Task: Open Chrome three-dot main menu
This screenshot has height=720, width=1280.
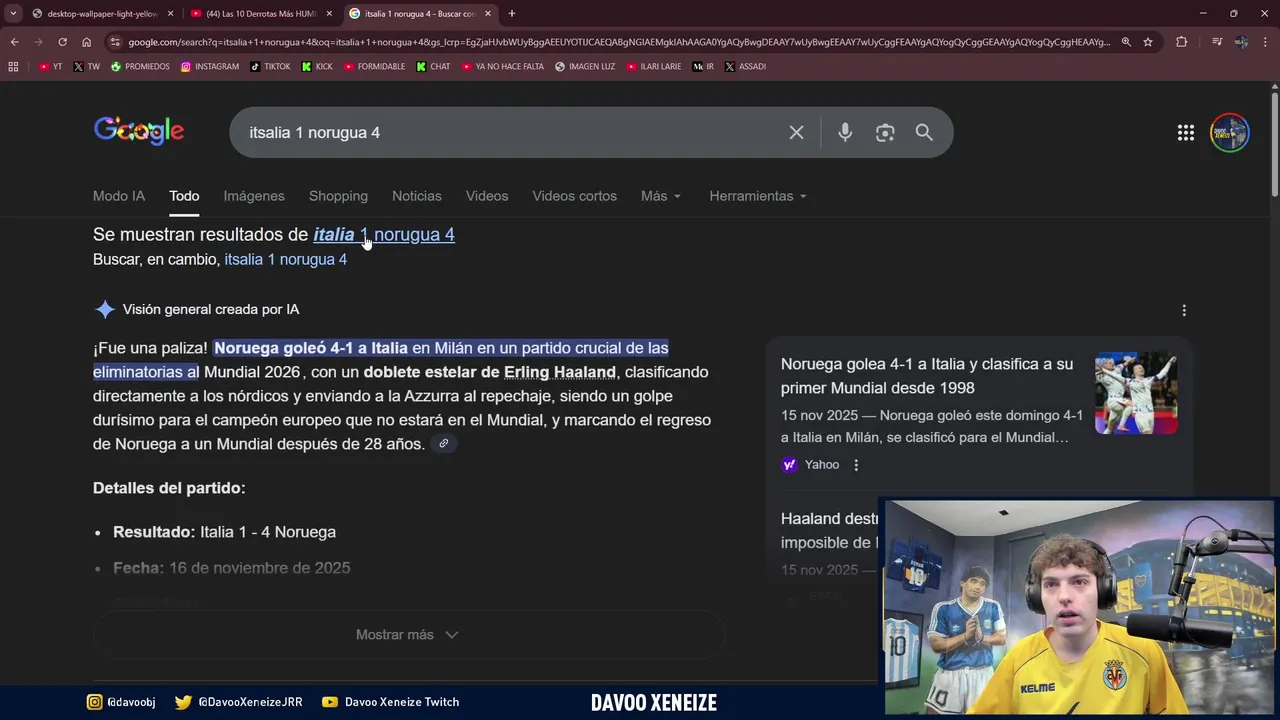Action: pos(1266,42)
